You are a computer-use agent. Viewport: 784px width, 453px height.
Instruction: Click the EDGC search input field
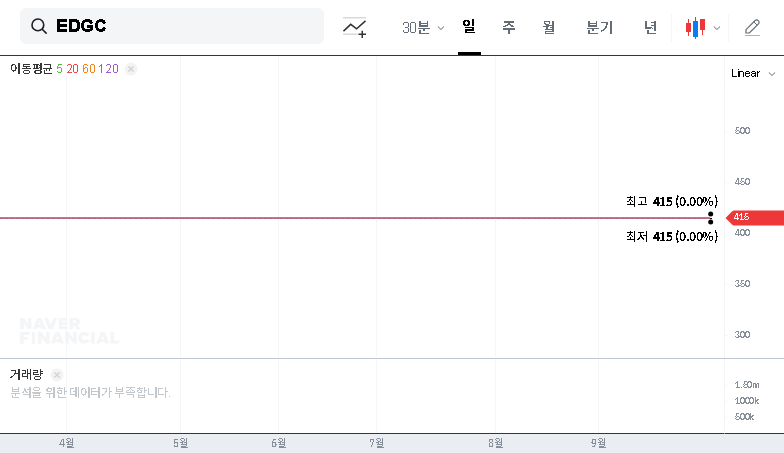click(172, 26)
